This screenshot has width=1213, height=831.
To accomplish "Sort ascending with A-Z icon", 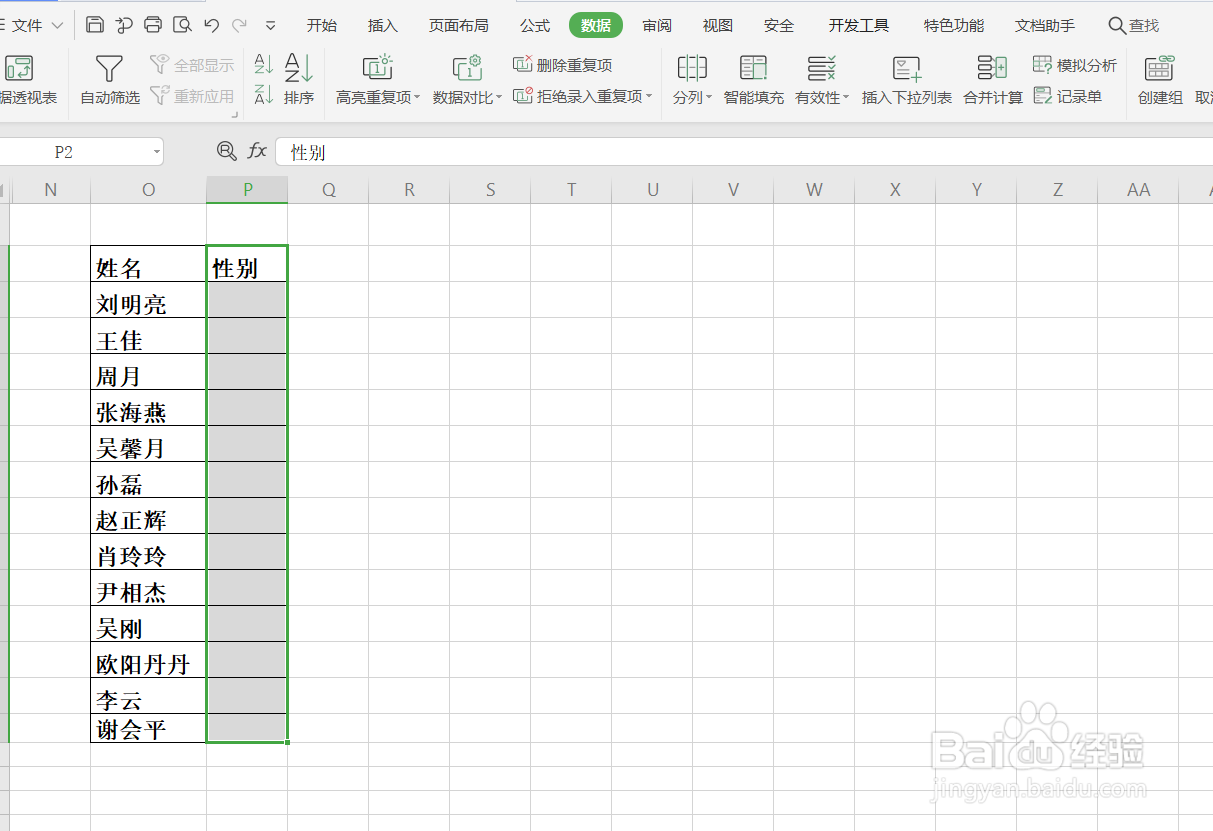I will 264,65.
